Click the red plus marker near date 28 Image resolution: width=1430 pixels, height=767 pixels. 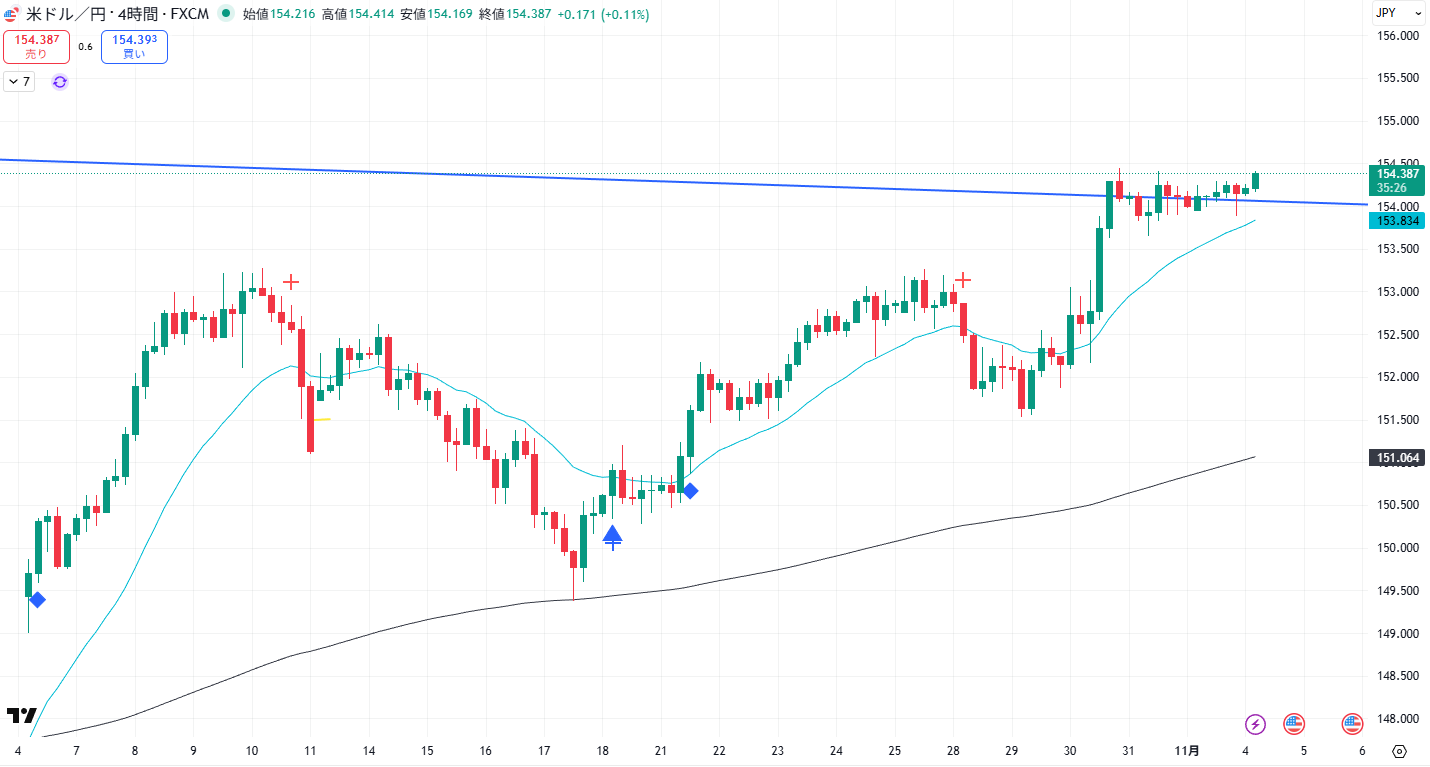pyautogui.click(x=963, y=279)
